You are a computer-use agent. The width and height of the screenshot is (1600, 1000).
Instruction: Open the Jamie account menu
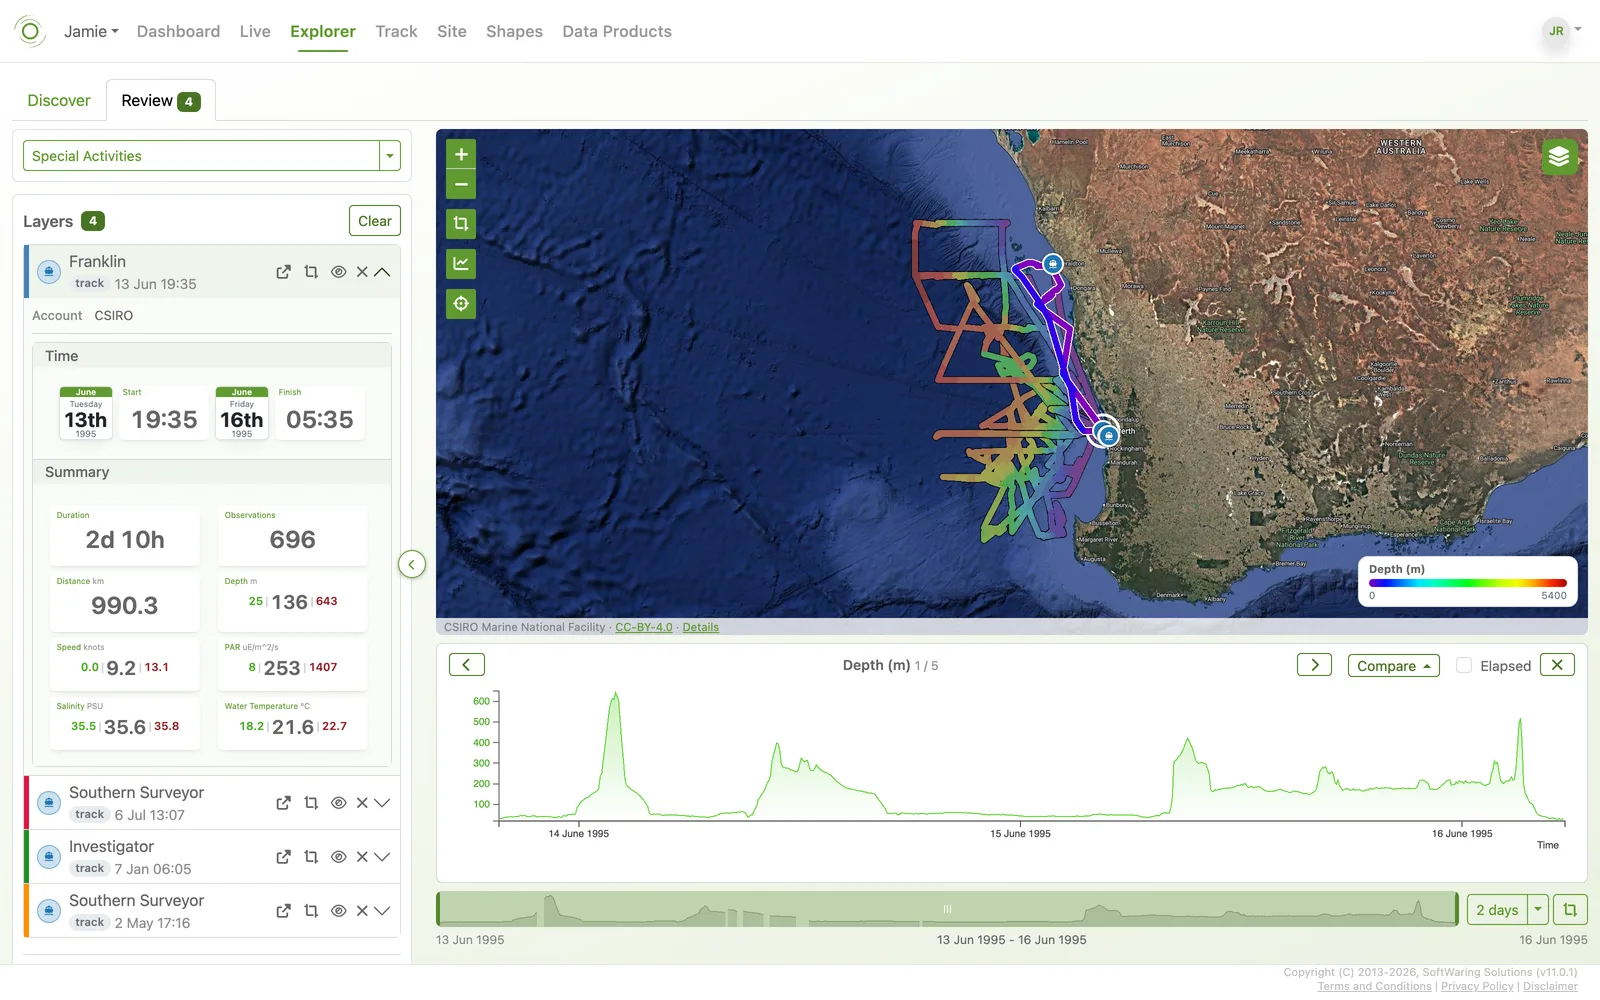[91, 31]
